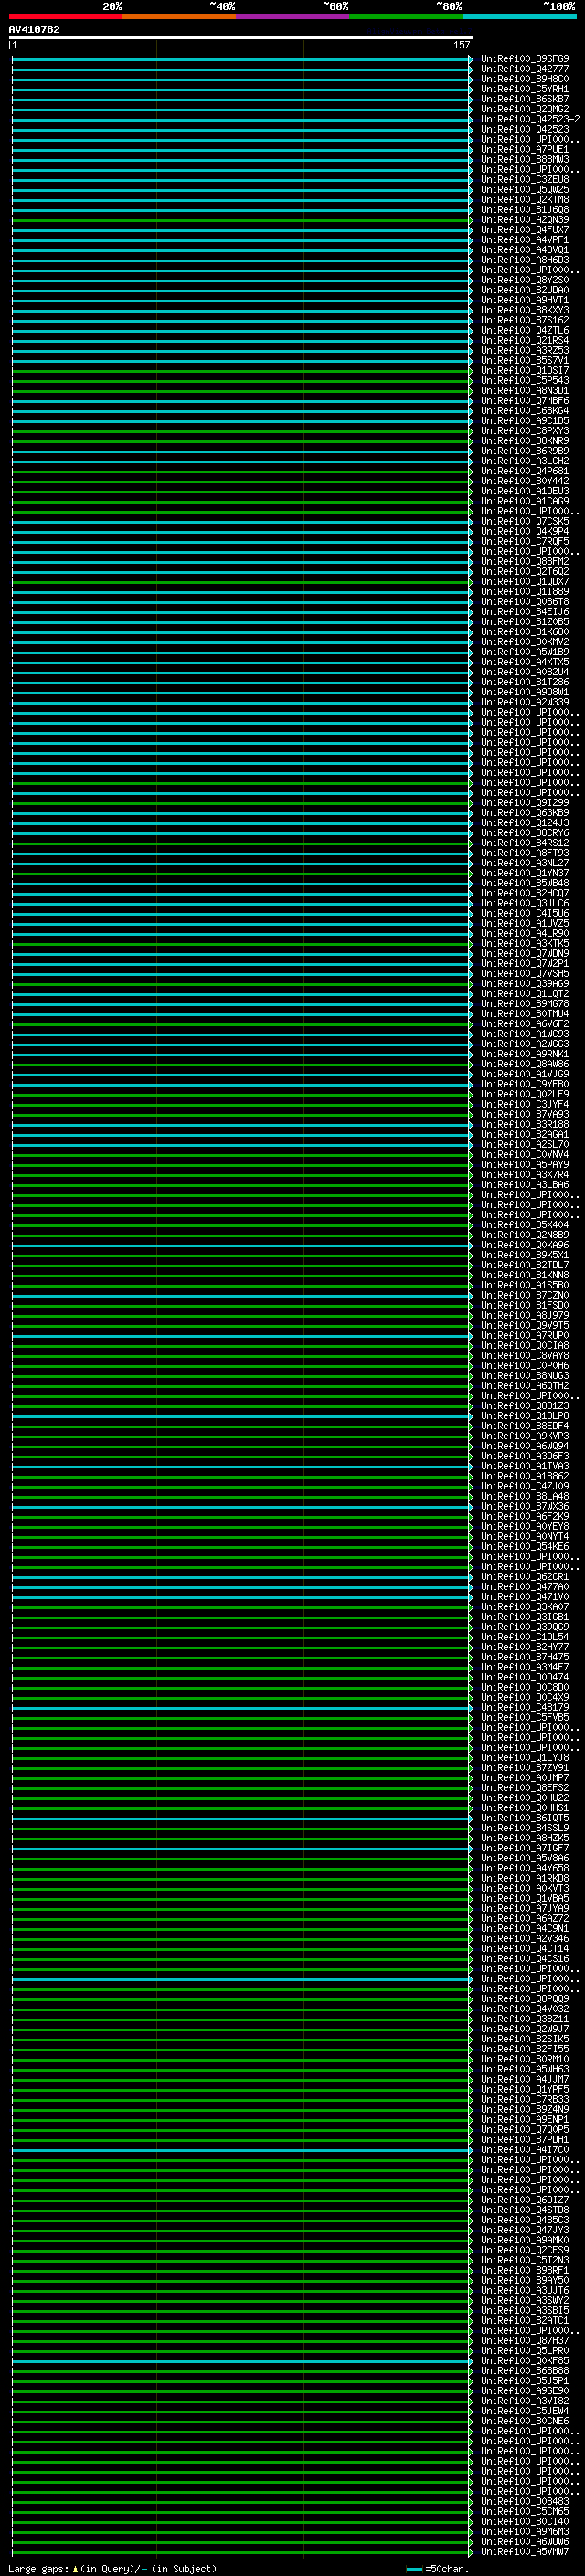The height and width of the screenshot is (2576, 585).
Task: Select hit label UniRef100_B9BRF1
Action: tap(524, 2270)
